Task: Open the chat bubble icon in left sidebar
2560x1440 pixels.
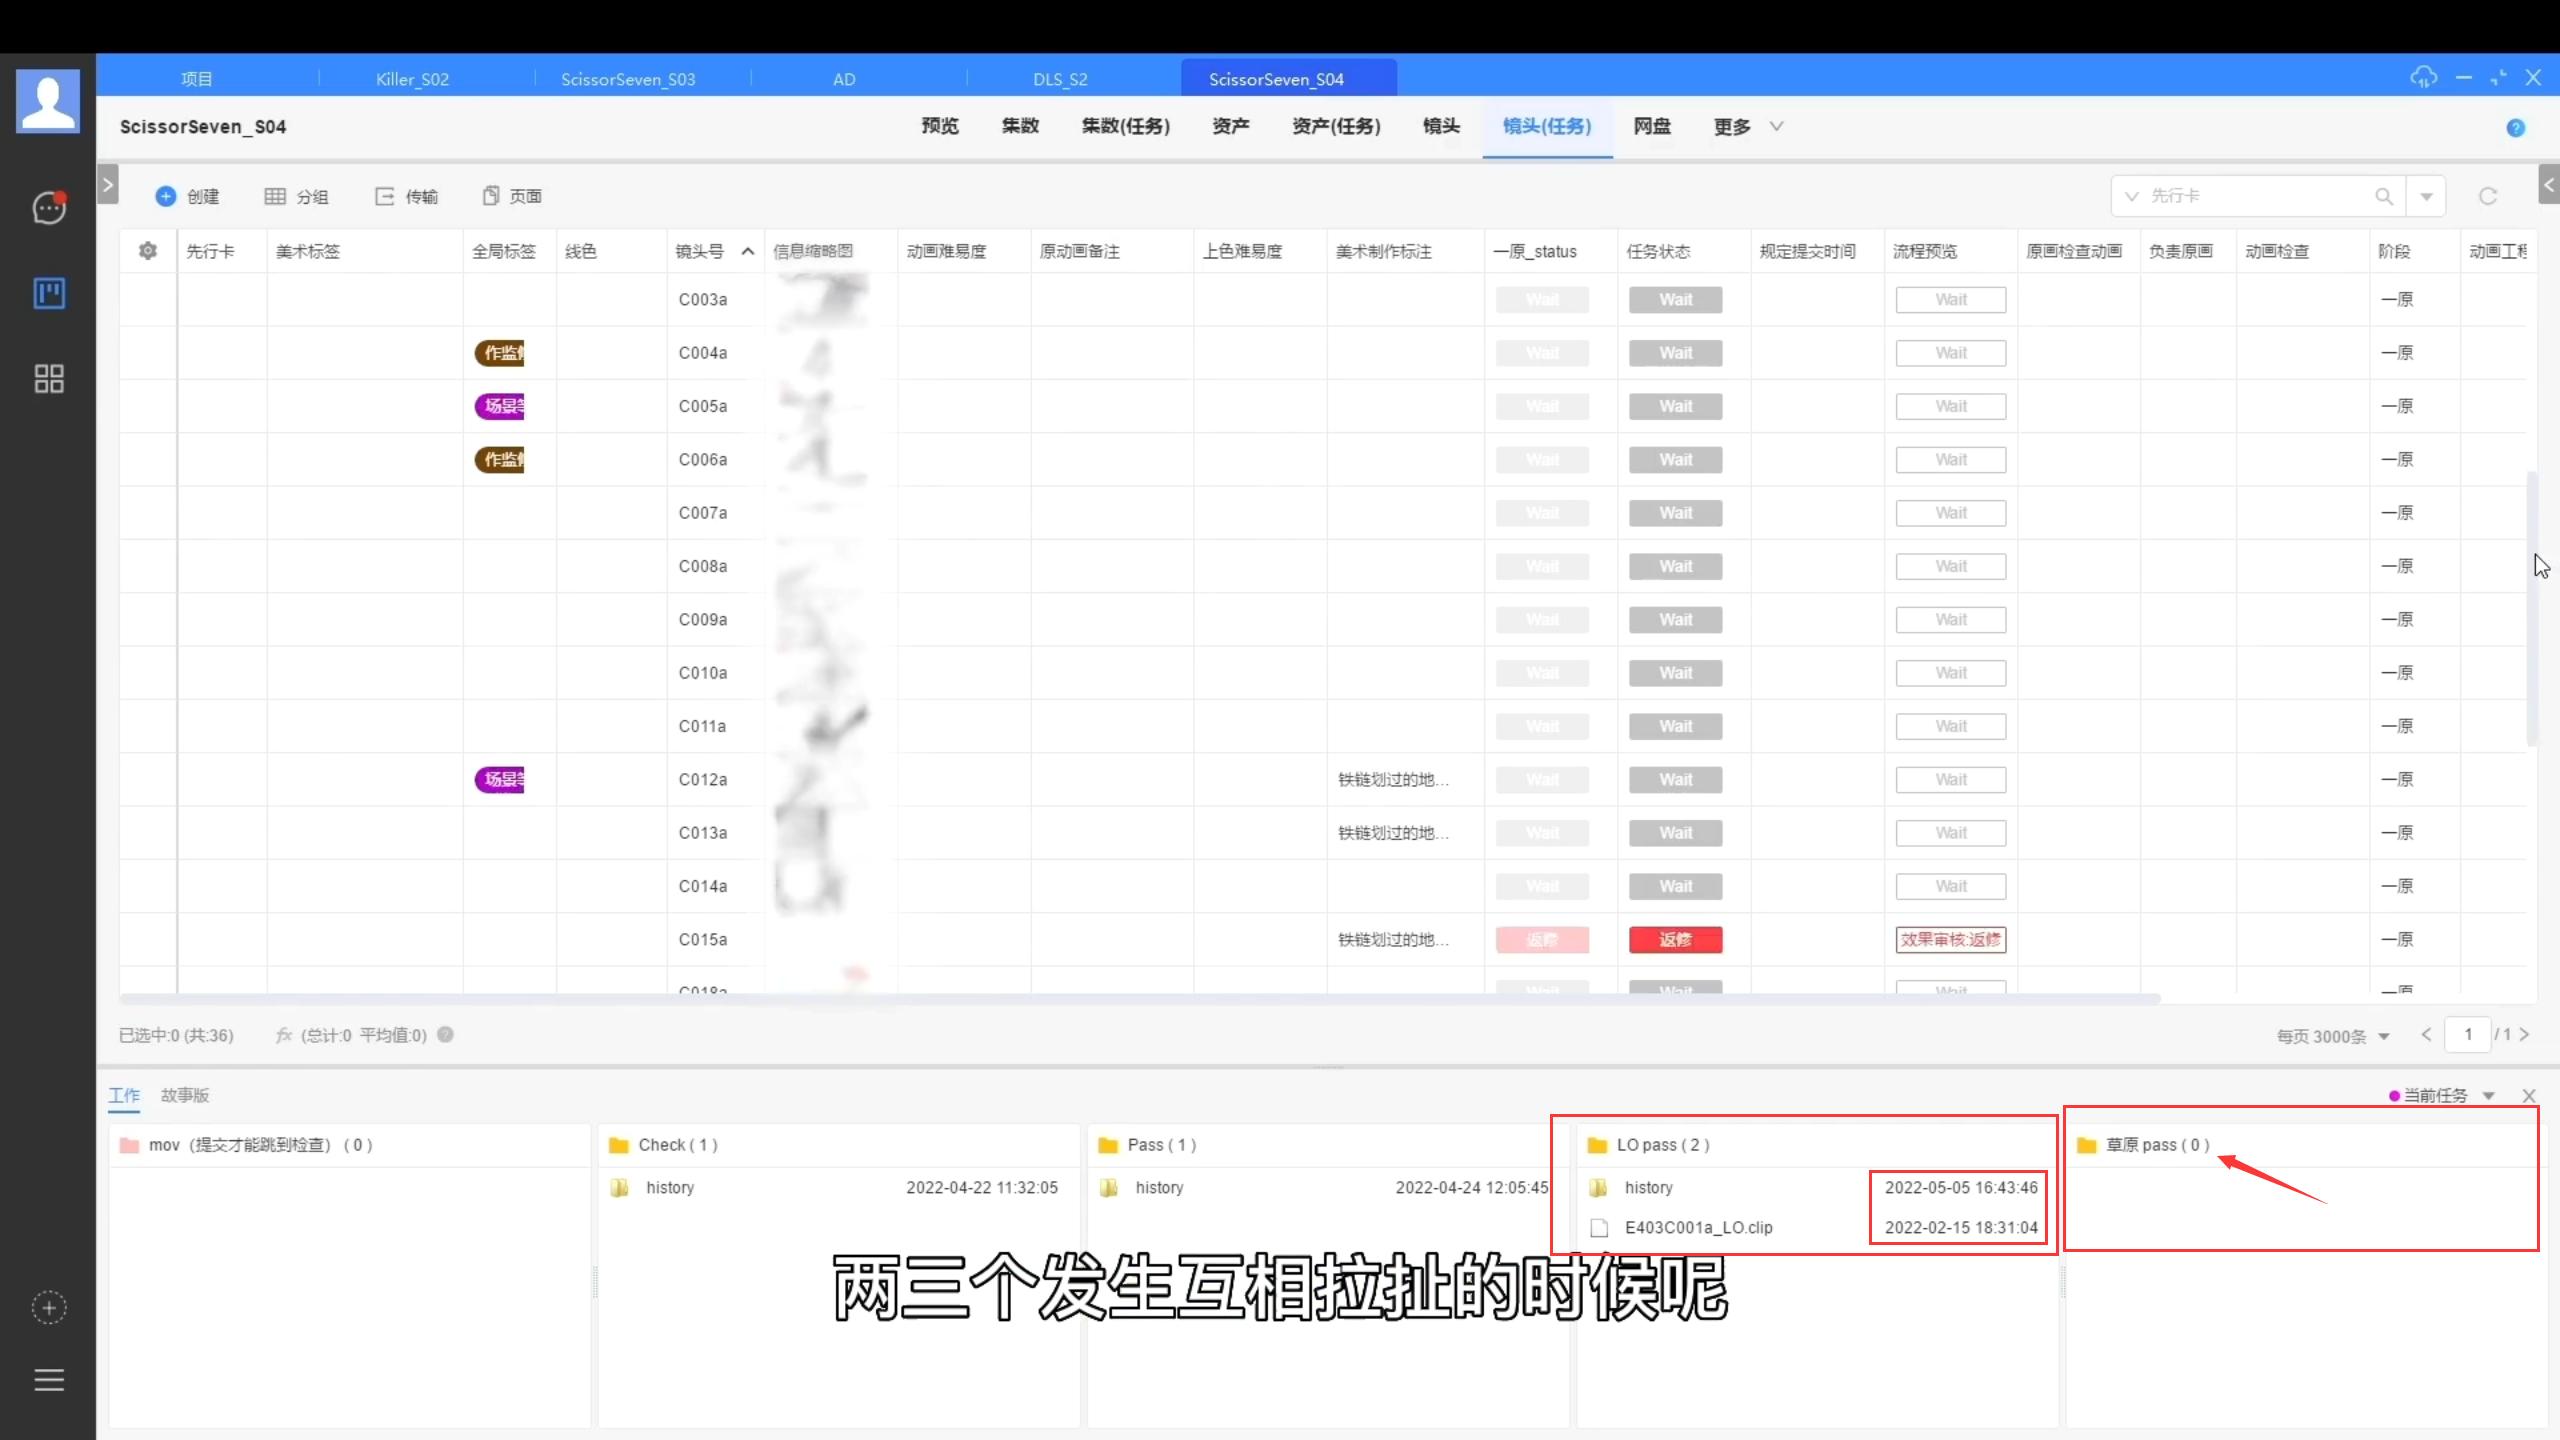Action: 48,207
